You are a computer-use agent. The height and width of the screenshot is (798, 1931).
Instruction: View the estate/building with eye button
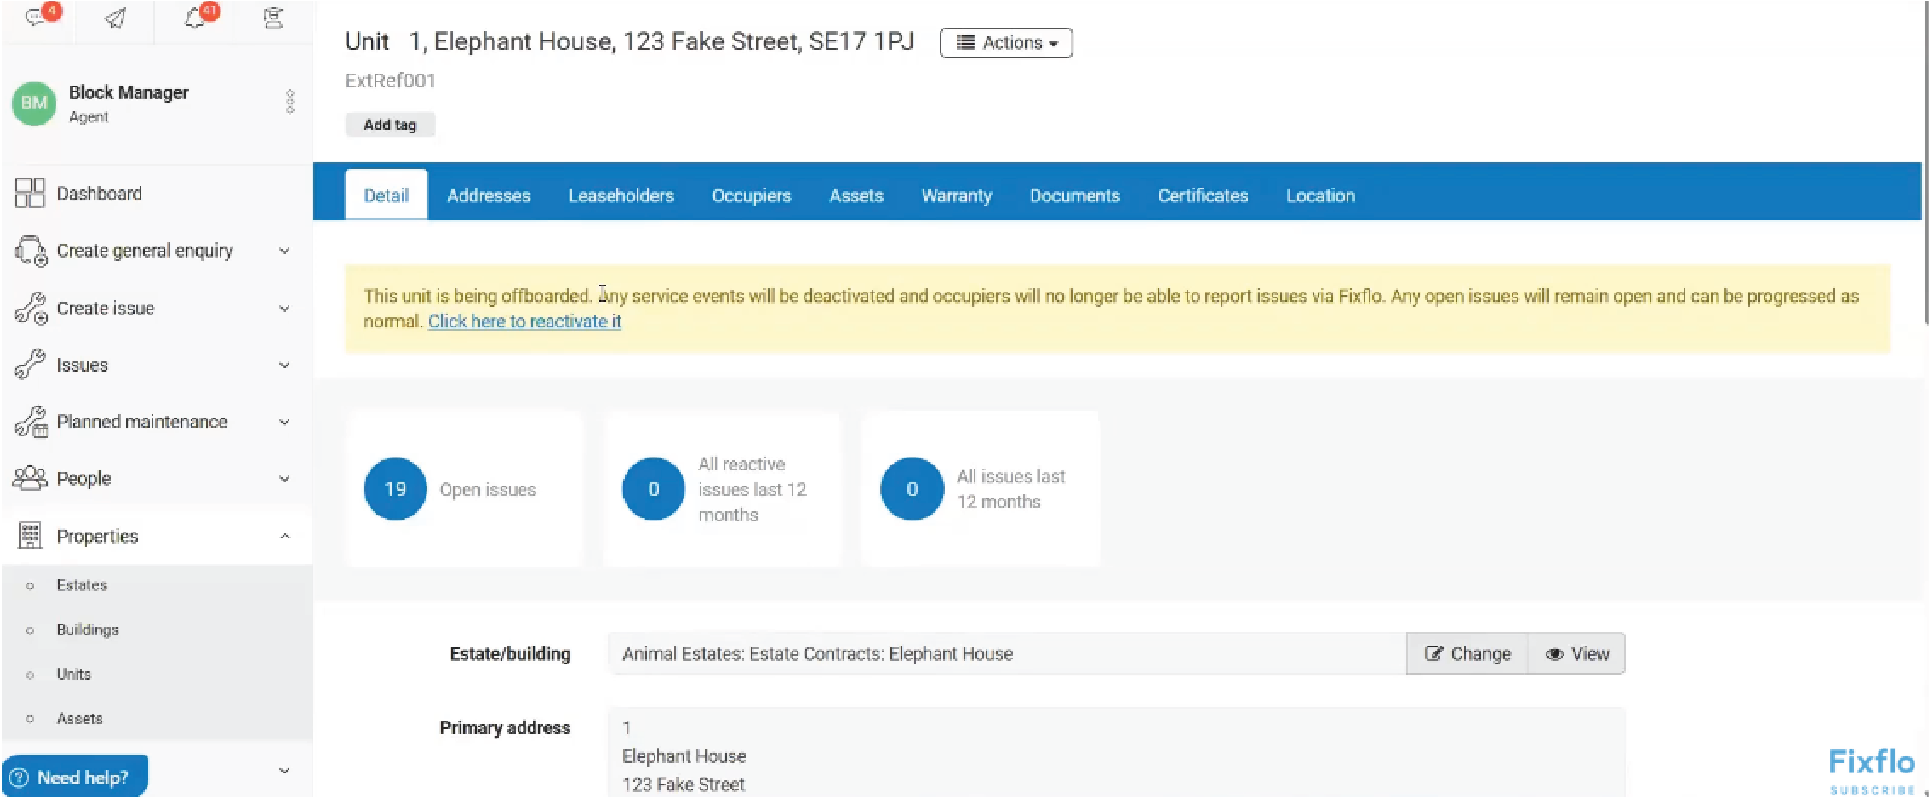[x=1577, y=654]
